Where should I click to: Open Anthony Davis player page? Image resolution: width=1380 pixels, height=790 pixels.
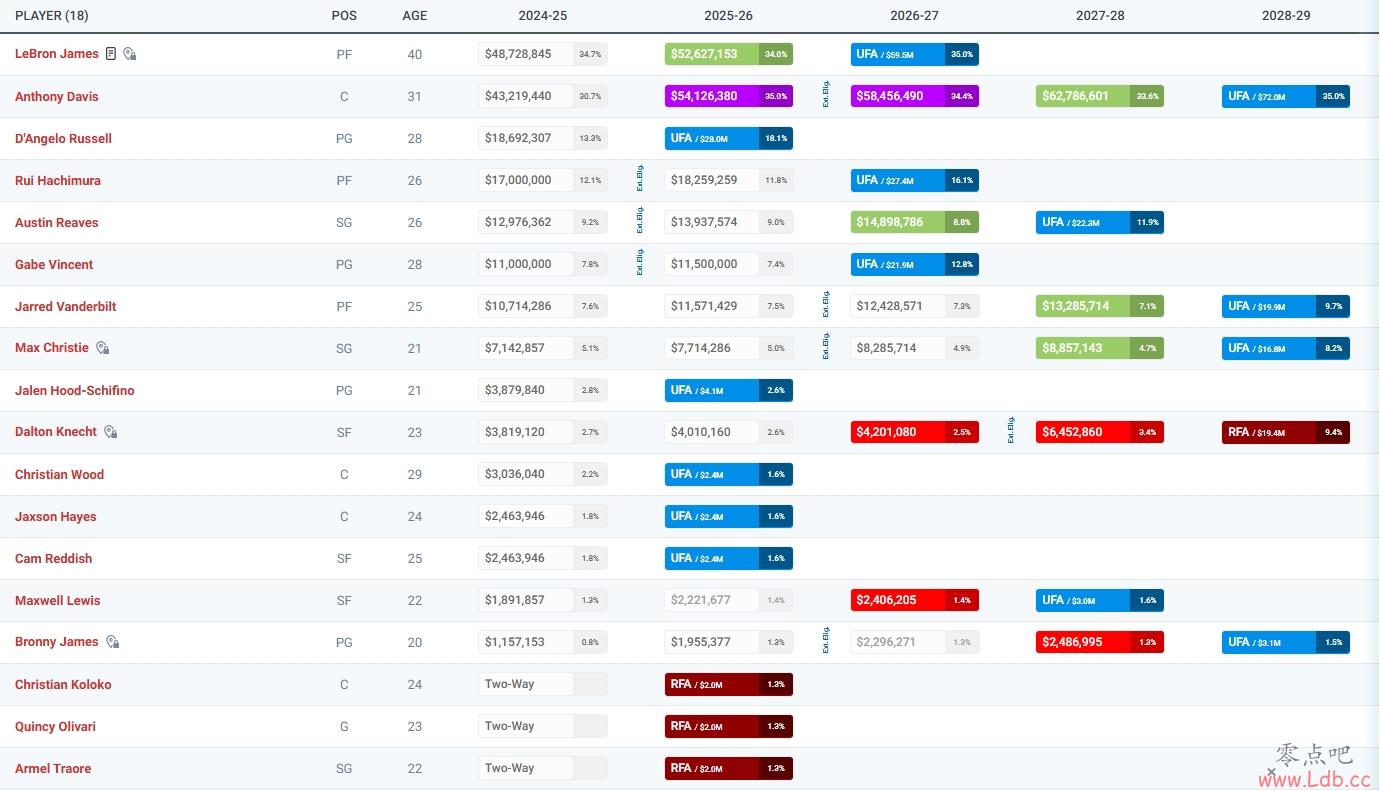coord(57,97)
